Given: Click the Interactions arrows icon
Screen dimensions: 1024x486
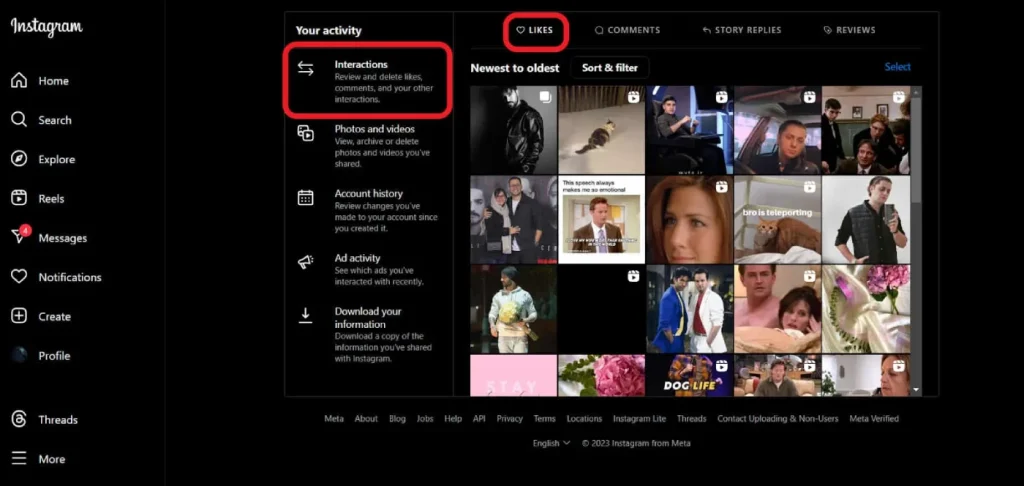Looking at the screenshot, I should 306,69.
